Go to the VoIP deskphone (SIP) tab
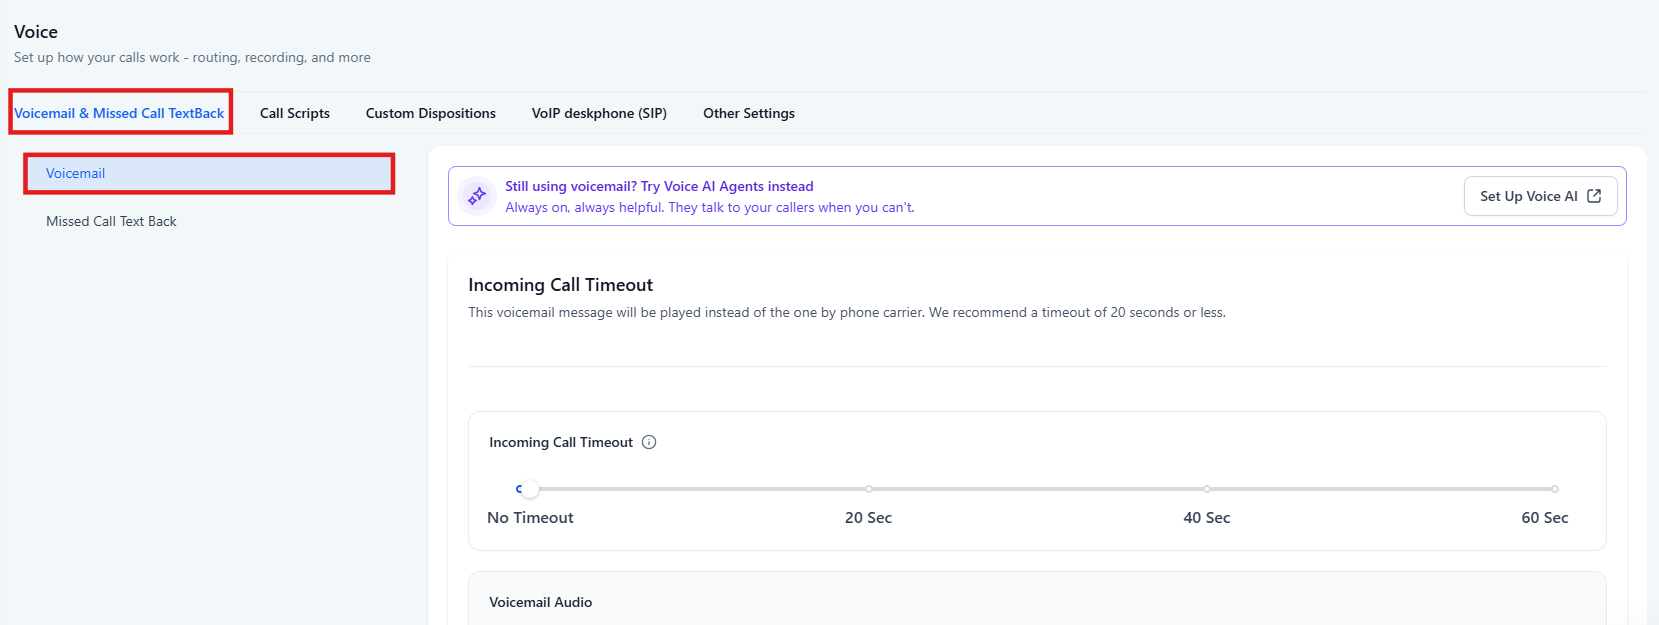Screen dimensions: 1659x625 click(x=599, y=113)
